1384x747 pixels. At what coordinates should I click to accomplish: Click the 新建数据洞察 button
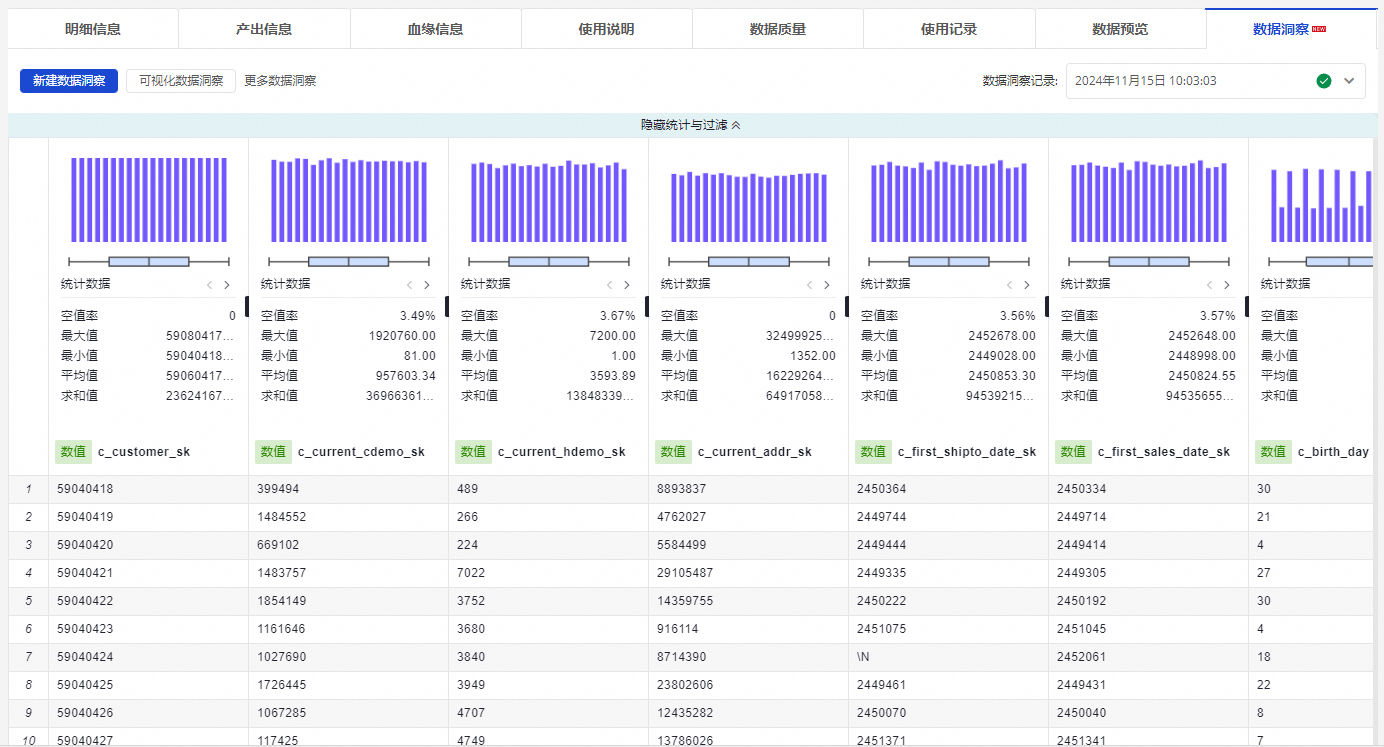click(x=69, y=81)
